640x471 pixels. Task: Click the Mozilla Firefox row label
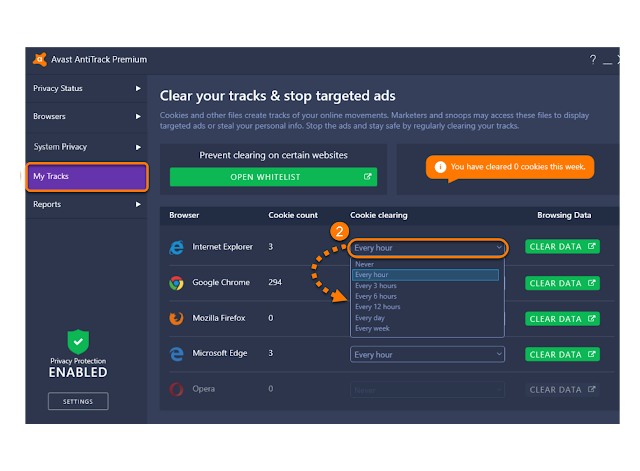pyautogui.click(x=219, y=318)
